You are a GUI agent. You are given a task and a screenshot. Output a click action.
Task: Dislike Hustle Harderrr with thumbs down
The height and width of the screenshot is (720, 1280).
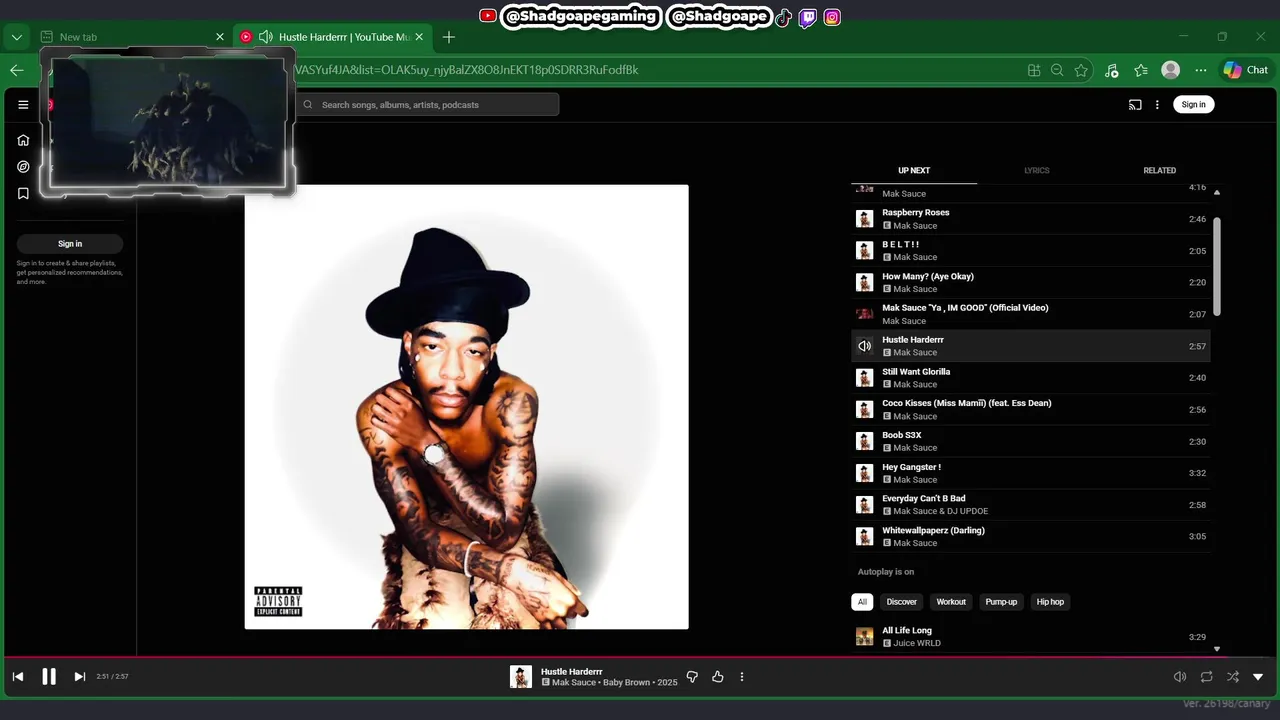coord(692,677)
